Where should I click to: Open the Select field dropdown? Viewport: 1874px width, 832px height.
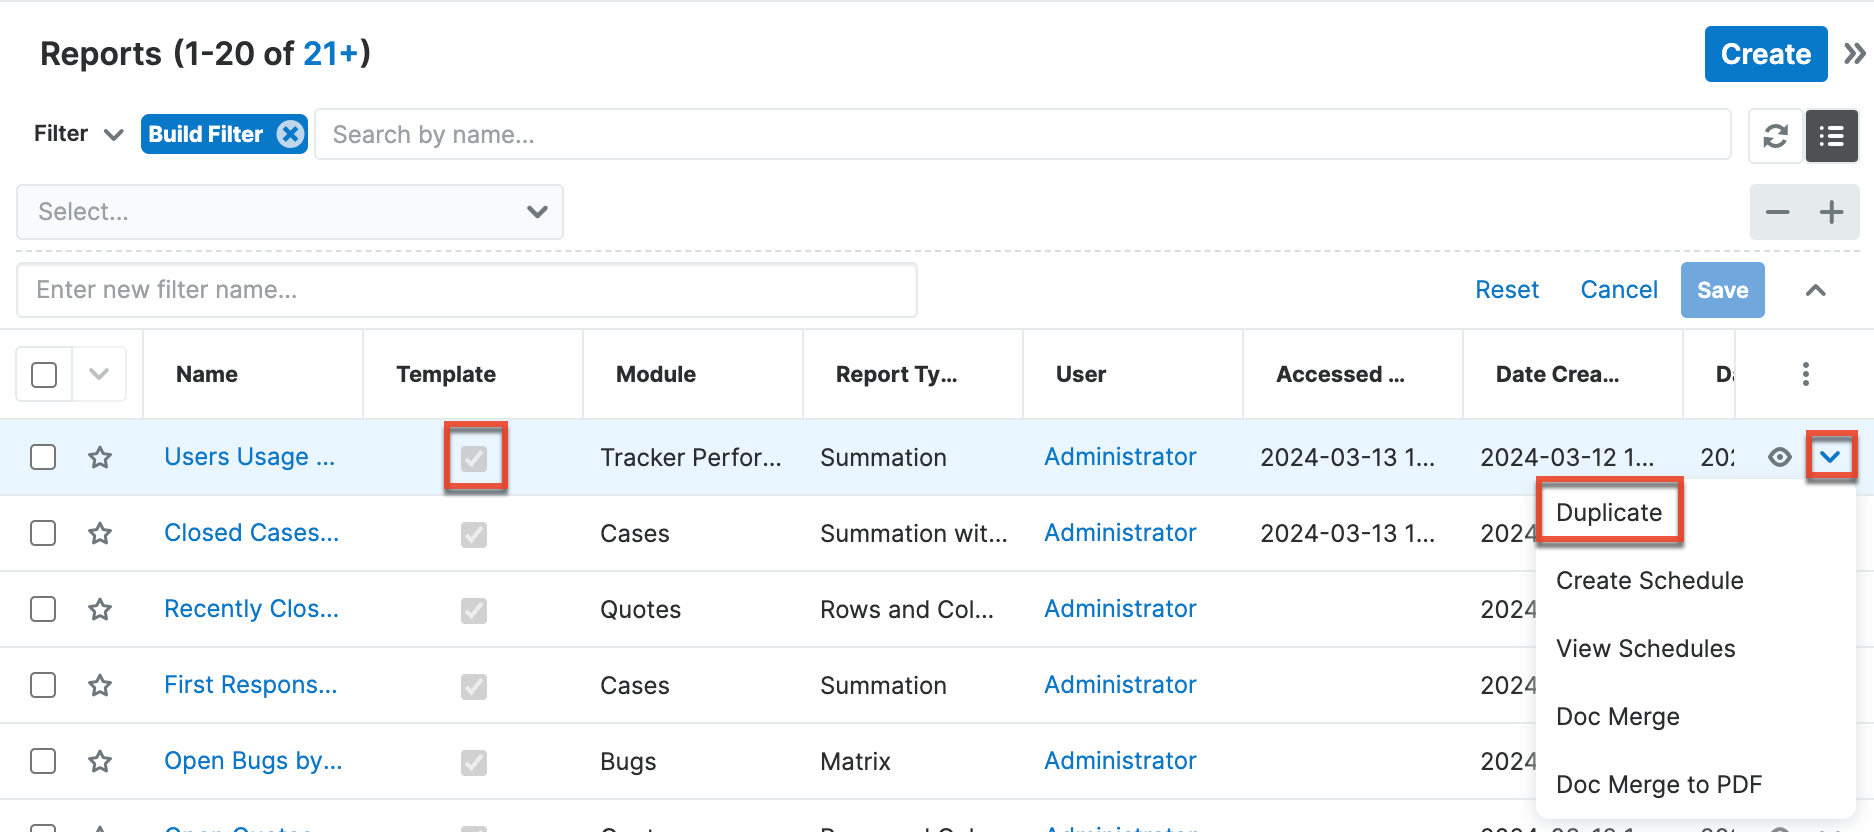(290, 212)
